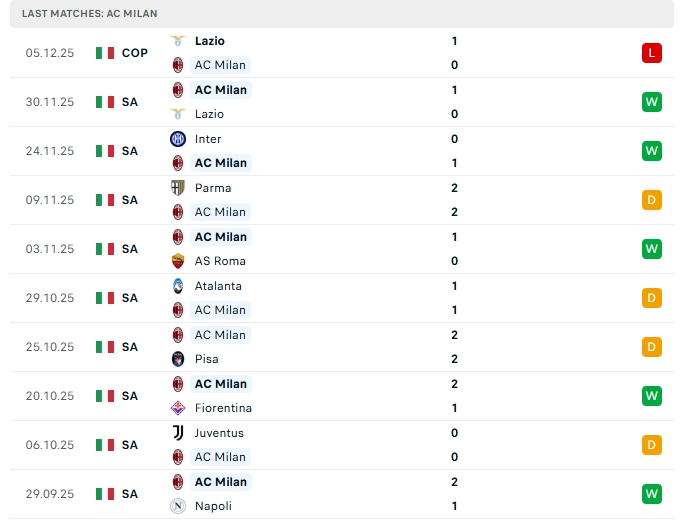
Task: Click the Juventus club logo
Action: (x=178, y=433)
